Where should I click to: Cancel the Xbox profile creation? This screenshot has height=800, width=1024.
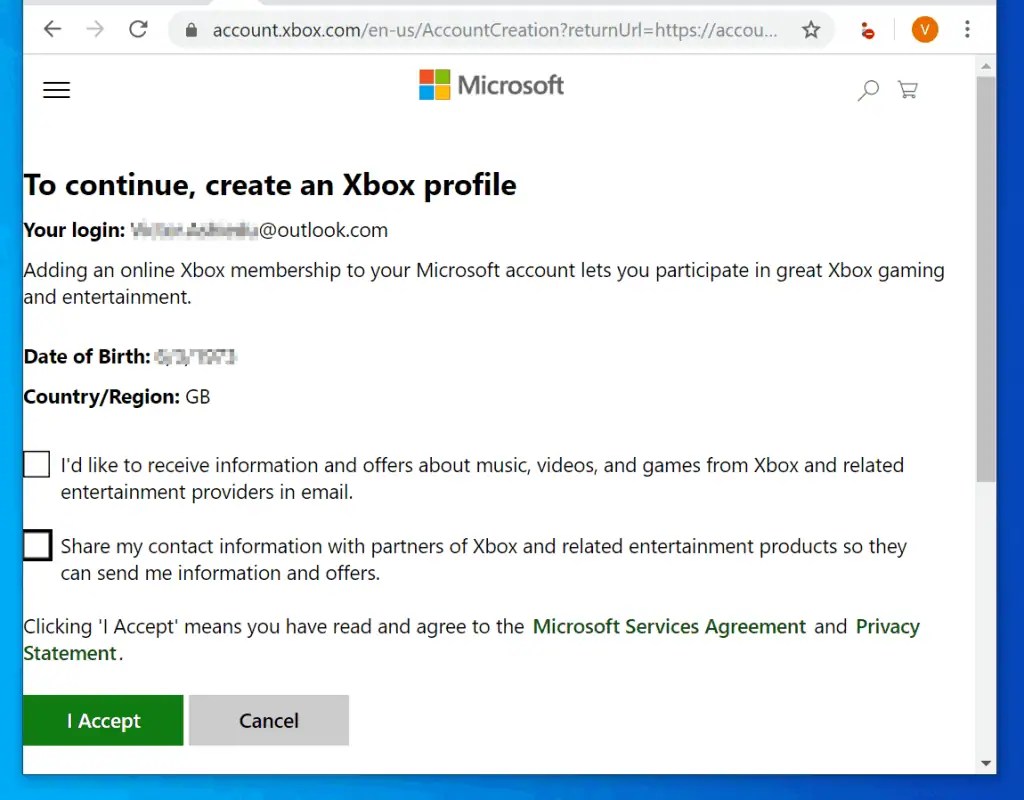(x=268, y=720)
